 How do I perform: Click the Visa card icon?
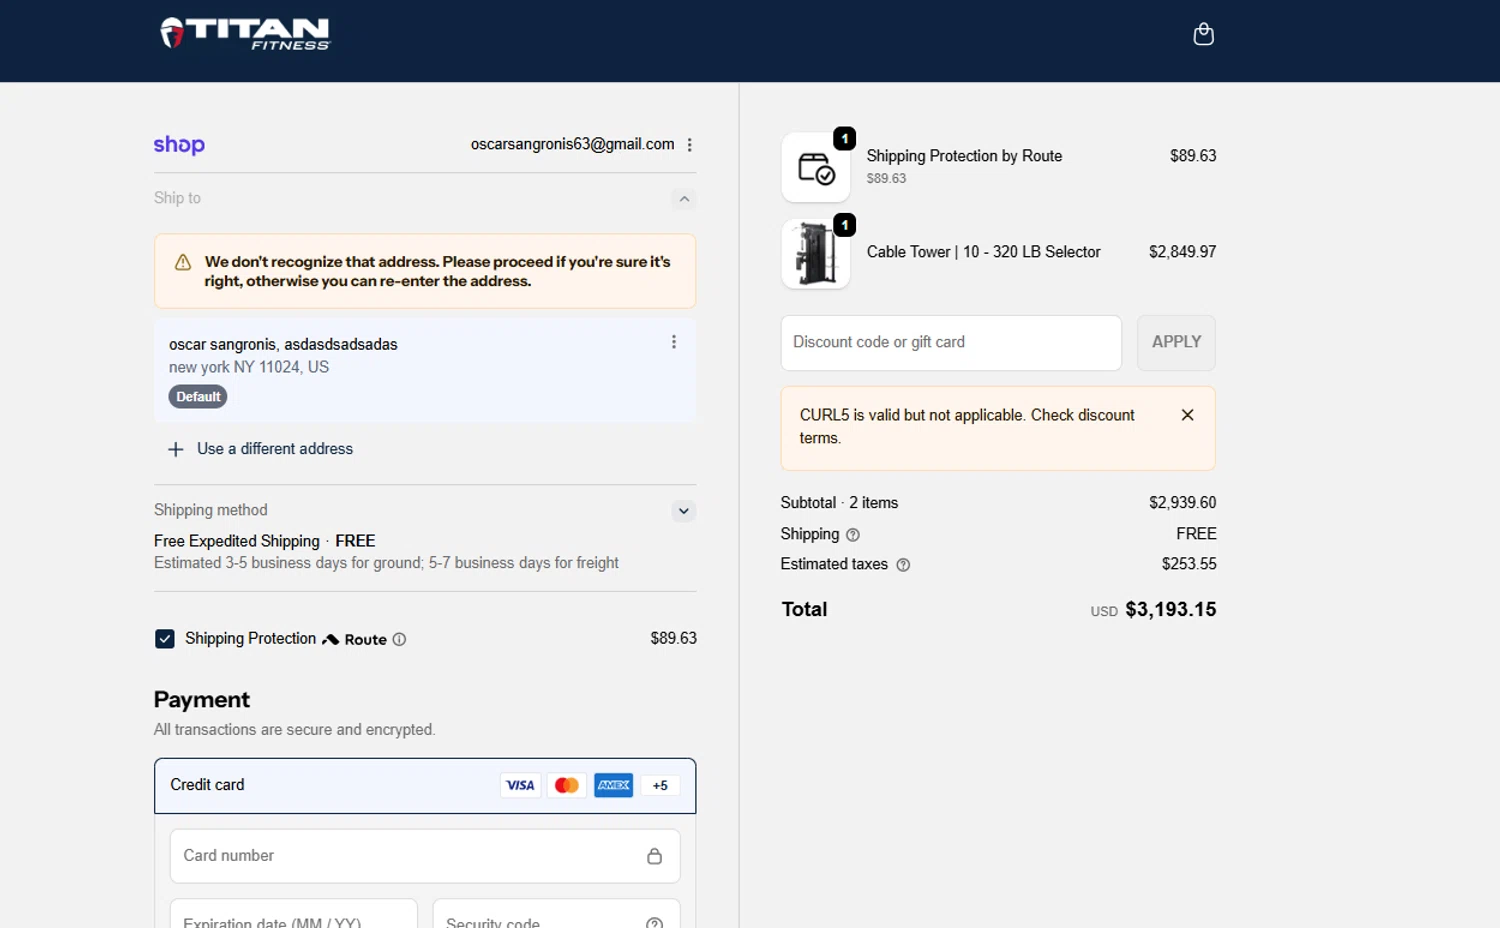tap(520, 786)
